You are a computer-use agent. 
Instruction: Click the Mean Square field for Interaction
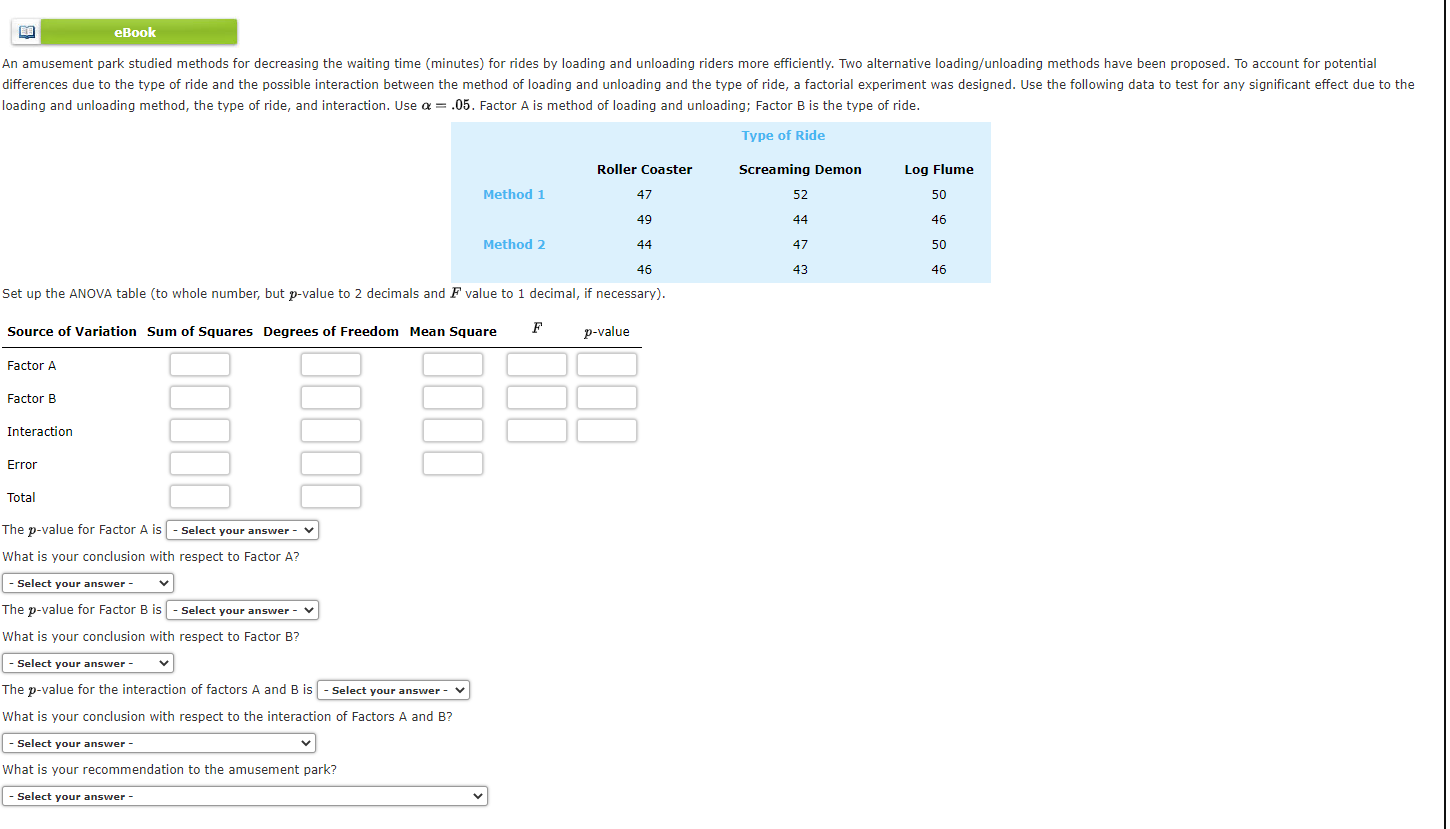[x=453, y=430]
